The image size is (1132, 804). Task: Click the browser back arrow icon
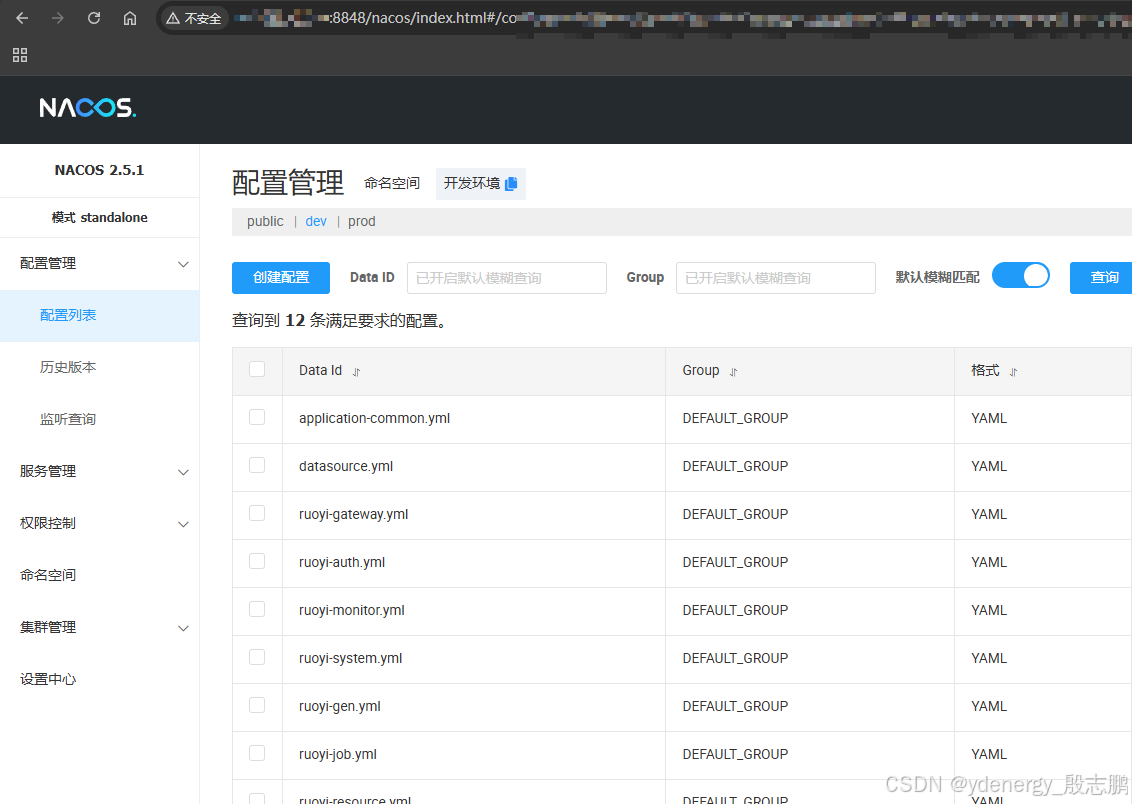22,18
